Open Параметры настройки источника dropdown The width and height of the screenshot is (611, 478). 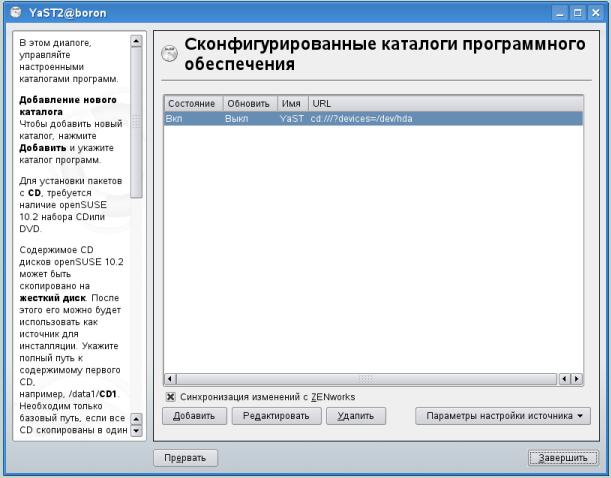tap(503, 416)
